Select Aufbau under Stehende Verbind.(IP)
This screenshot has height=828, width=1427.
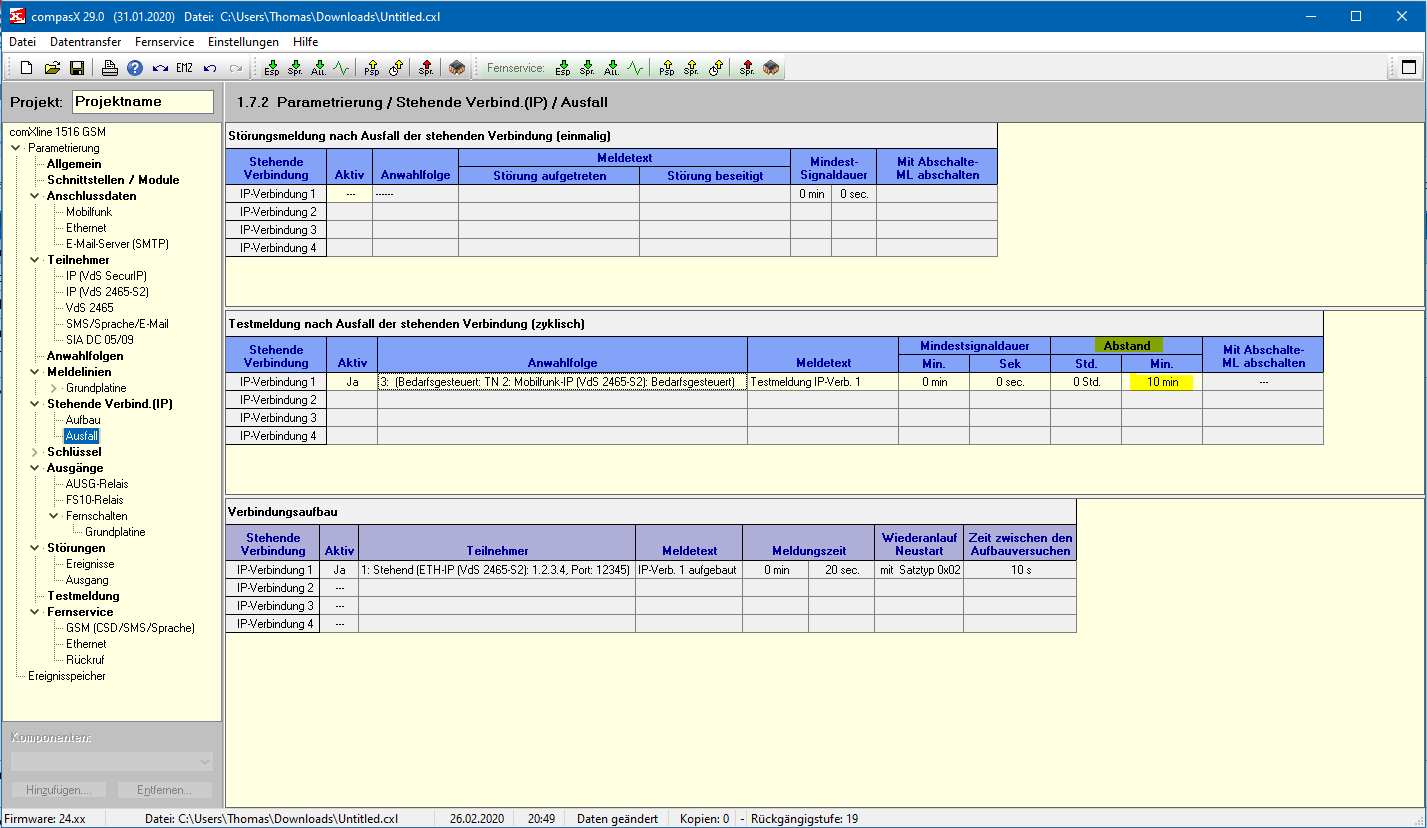click(83, 420)
